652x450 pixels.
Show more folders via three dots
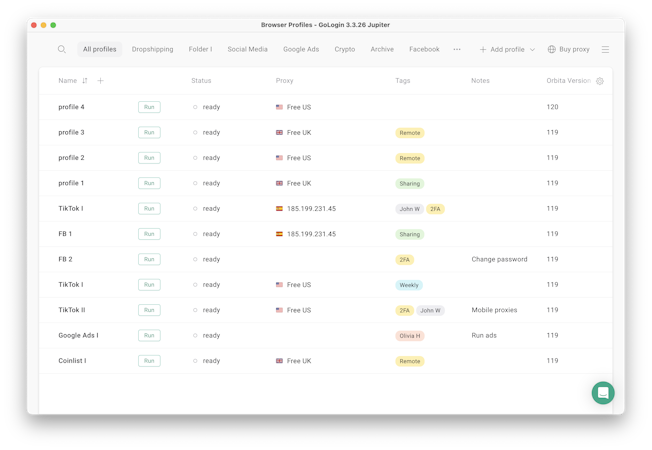tap(457, 49)
